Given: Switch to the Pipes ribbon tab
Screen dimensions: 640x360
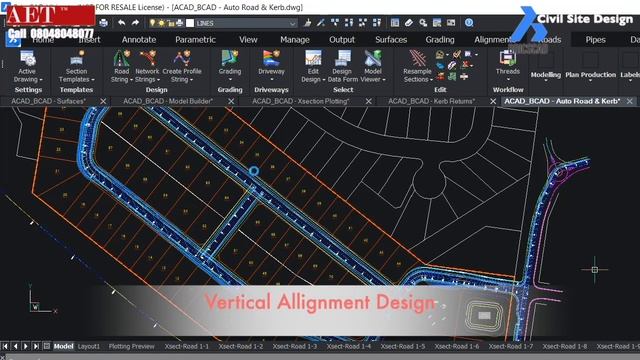Looking at the screenshot, I should coord(596,40).
